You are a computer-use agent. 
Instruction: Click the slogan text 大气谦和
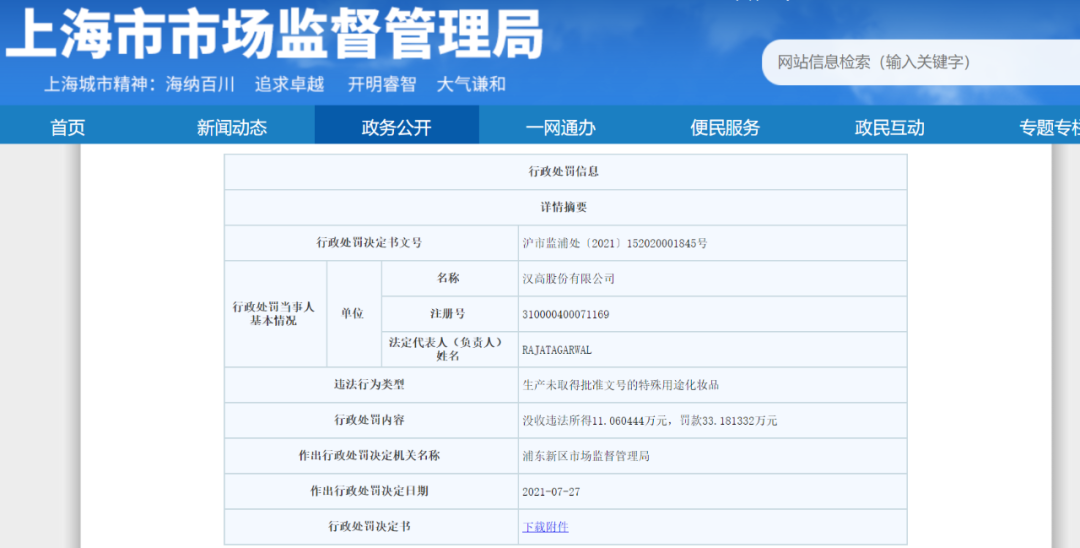tap(471, 85)
